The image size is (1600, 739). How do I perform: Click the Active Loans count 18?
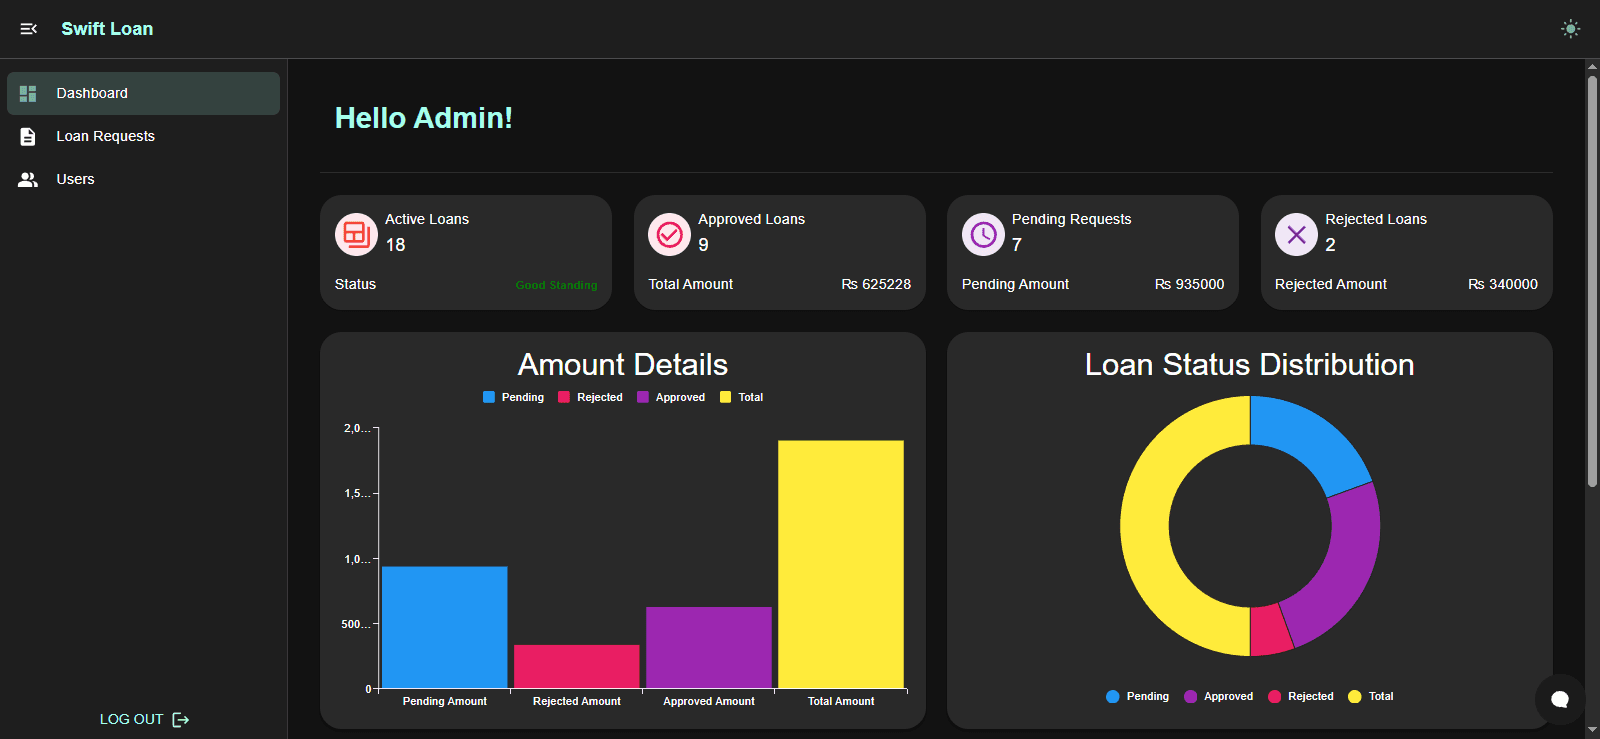point(396,245)
